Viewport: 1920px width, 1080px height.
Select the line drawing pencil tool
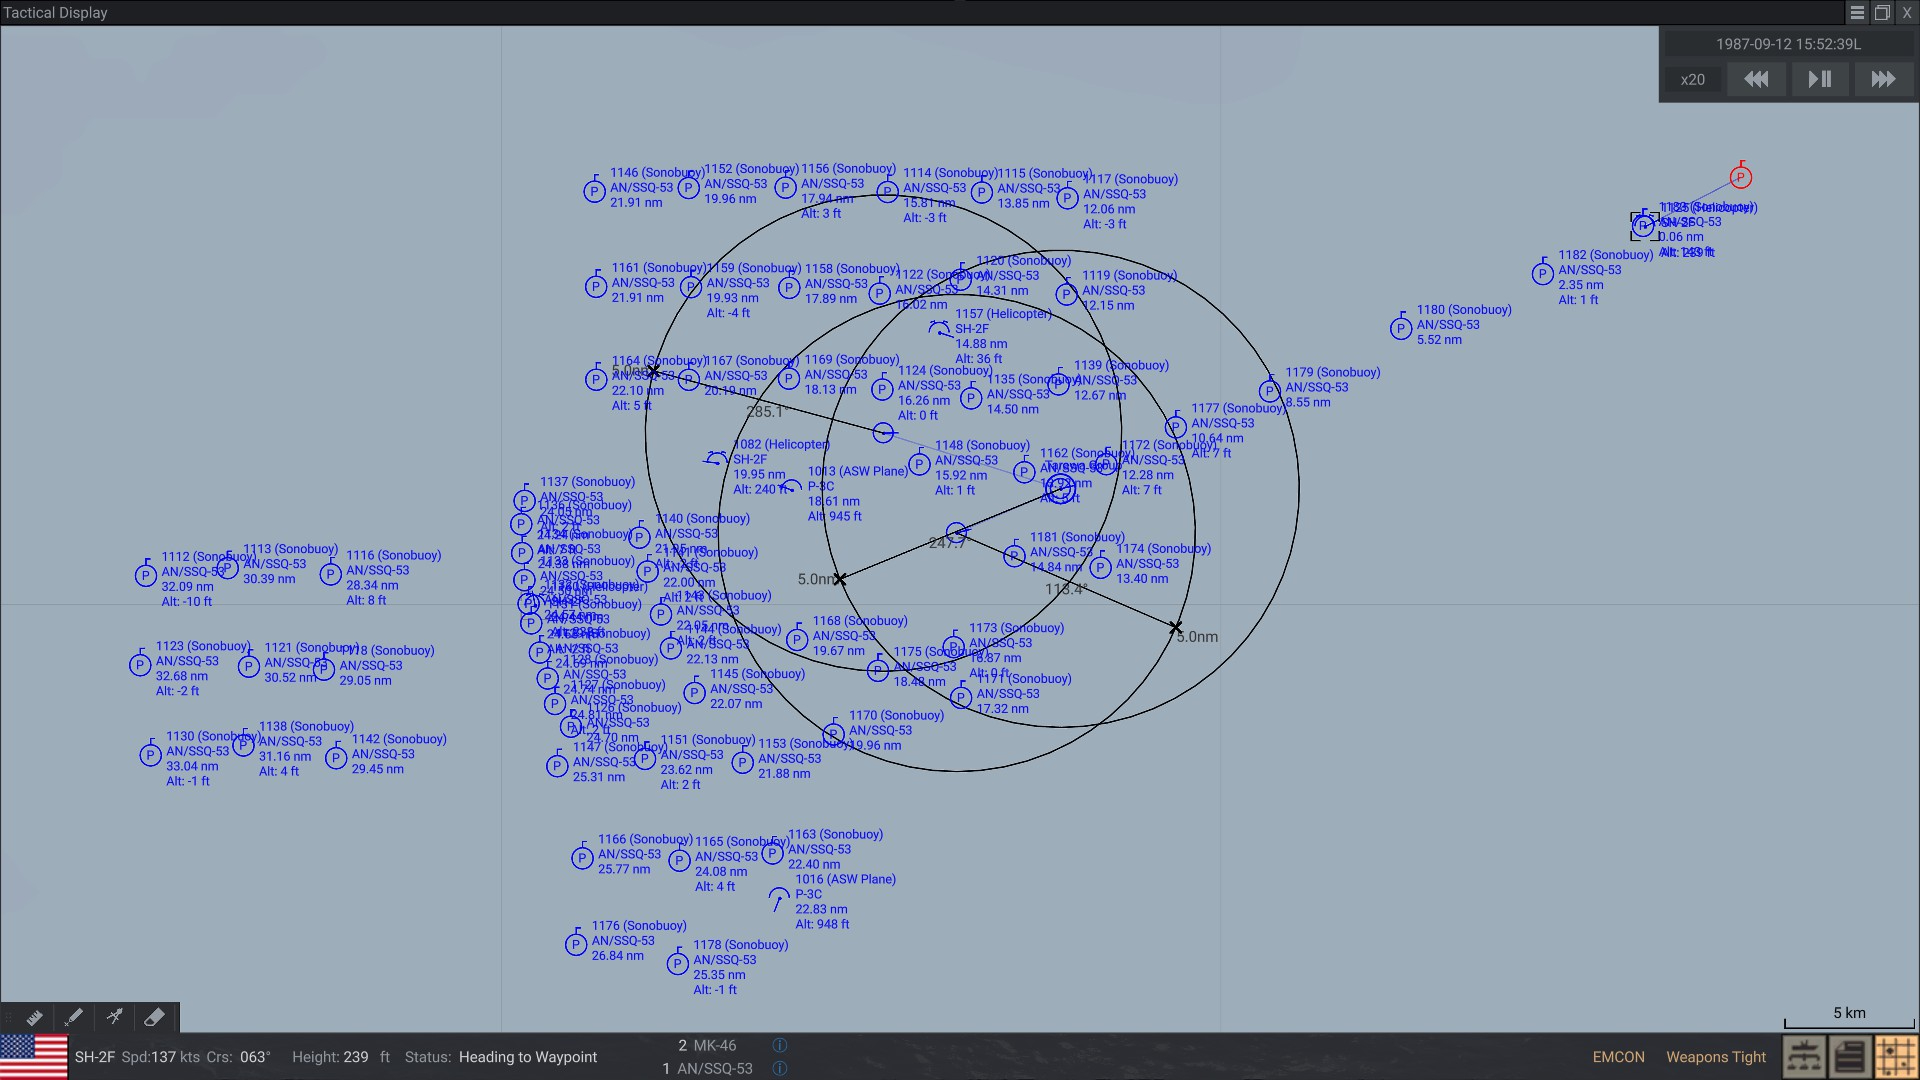coord(74,1017)
